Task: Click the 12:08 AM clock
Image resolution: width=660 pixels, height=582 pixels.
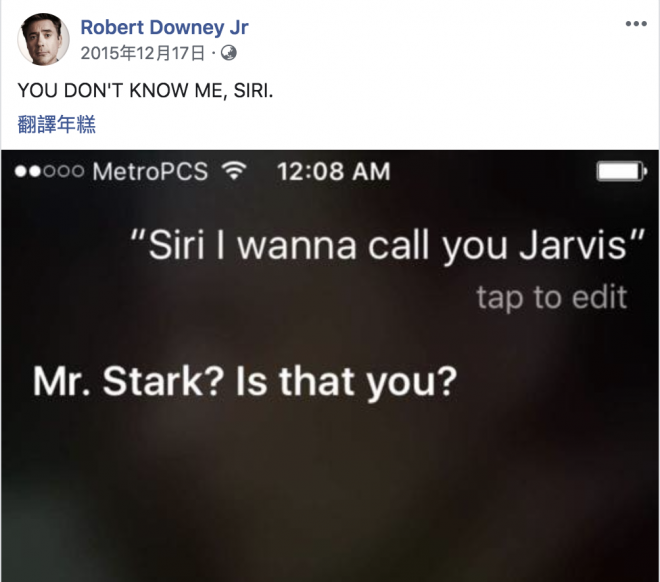Action: coord(334,171)
